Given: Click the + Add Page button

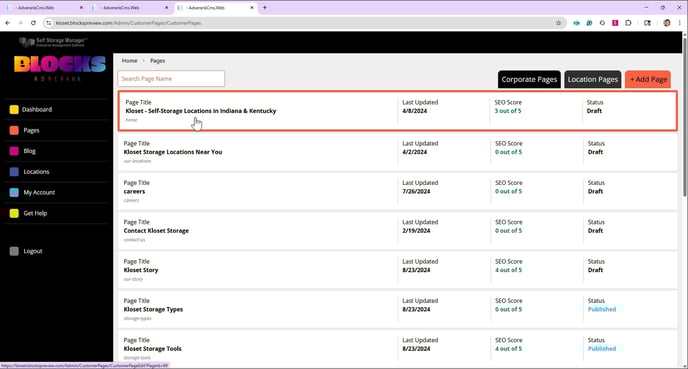Looking at the screenshot, I should pyautogui.click(x=648, y=79).
